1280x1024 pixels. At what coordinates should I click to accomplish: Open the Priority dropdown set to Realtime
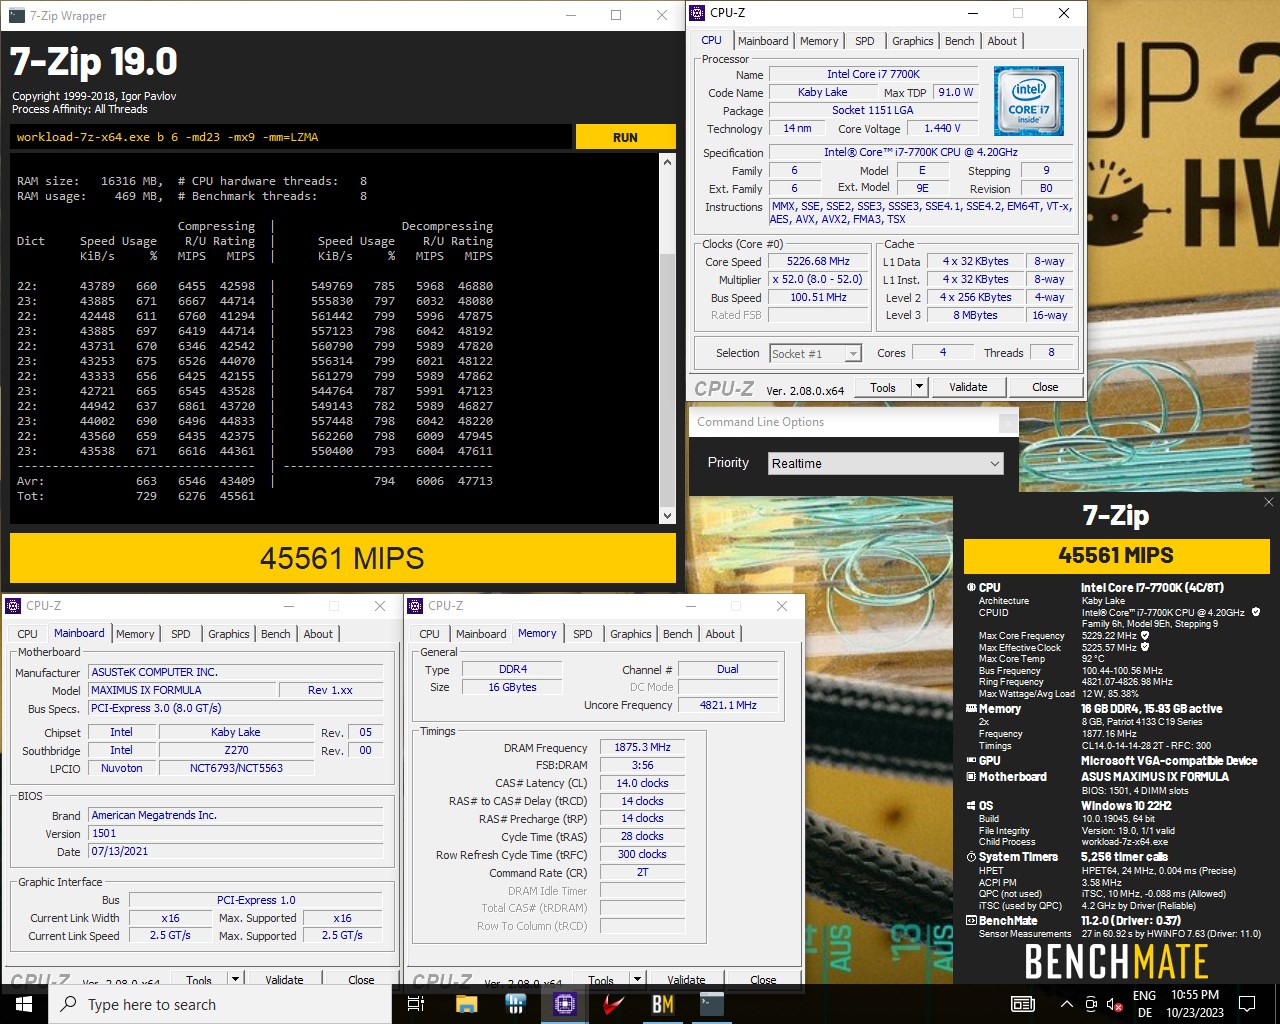(x=885, y=463)
